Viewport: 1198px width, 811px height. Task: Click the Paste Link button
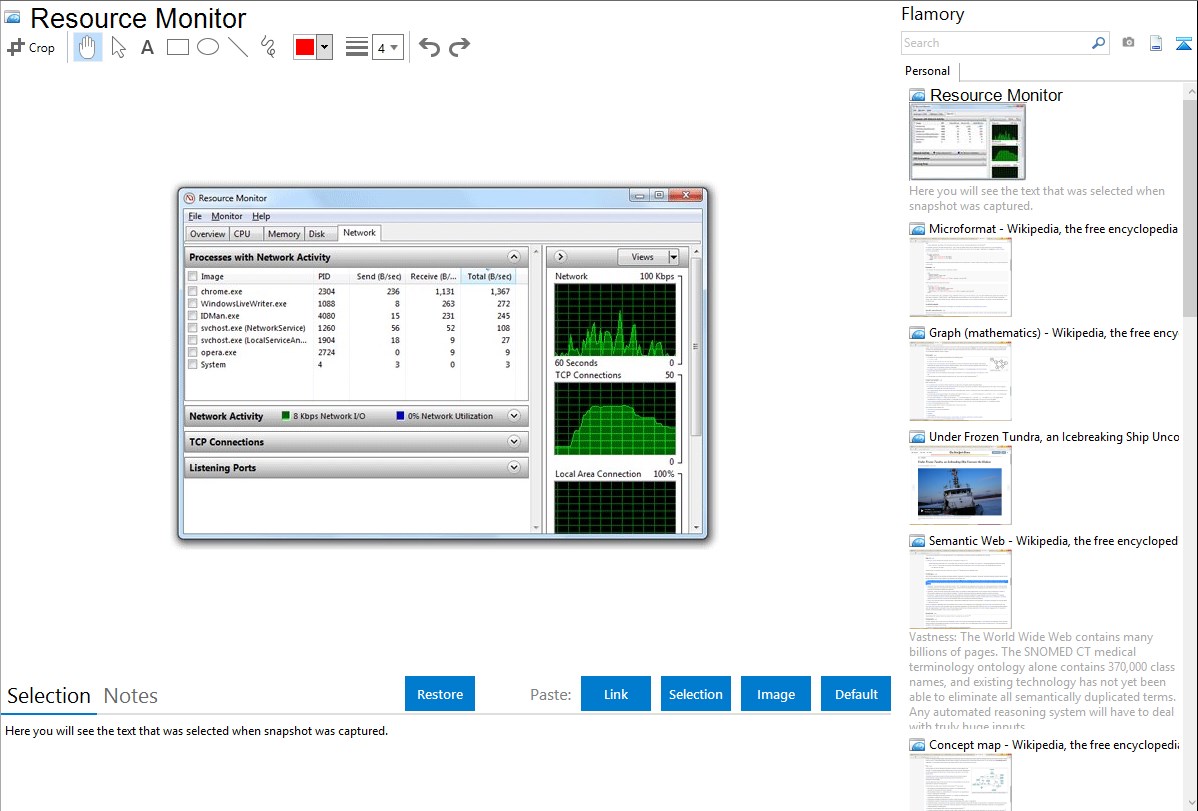coord(616,694)
